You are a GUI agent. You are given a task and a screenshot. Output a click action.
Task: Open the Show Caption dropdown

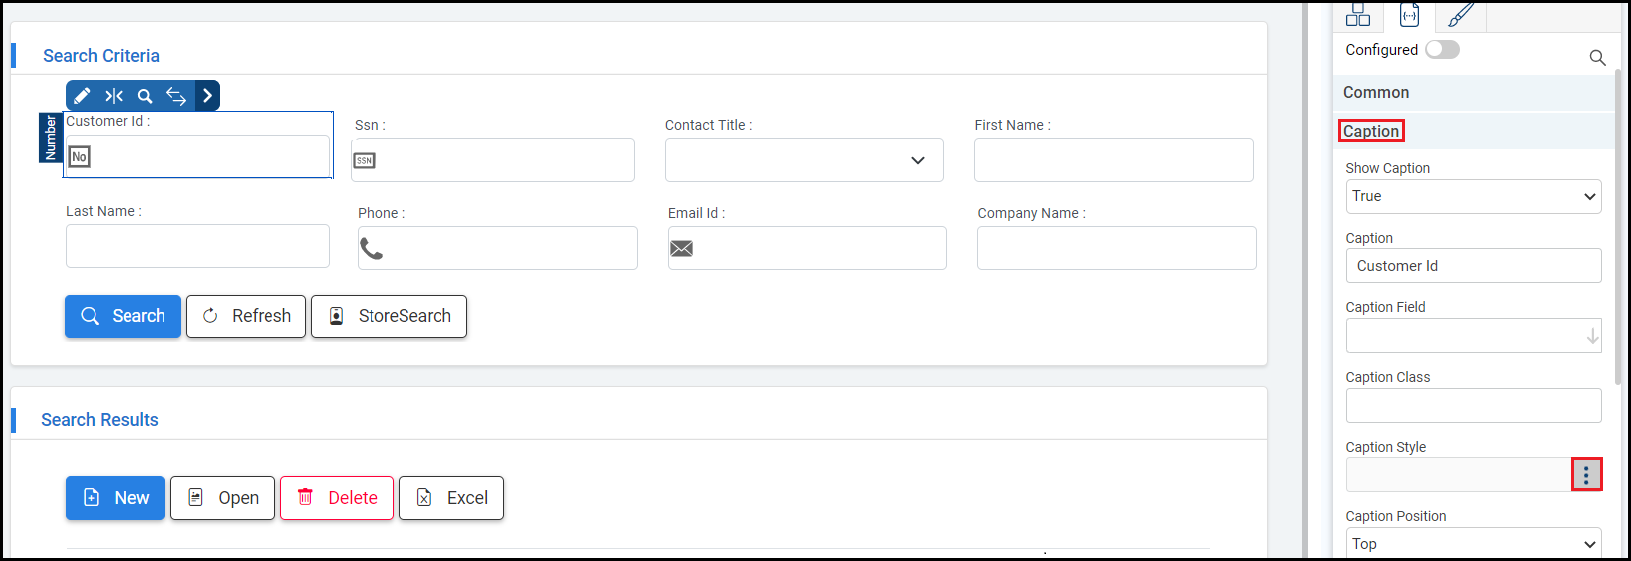[1473, 197]
